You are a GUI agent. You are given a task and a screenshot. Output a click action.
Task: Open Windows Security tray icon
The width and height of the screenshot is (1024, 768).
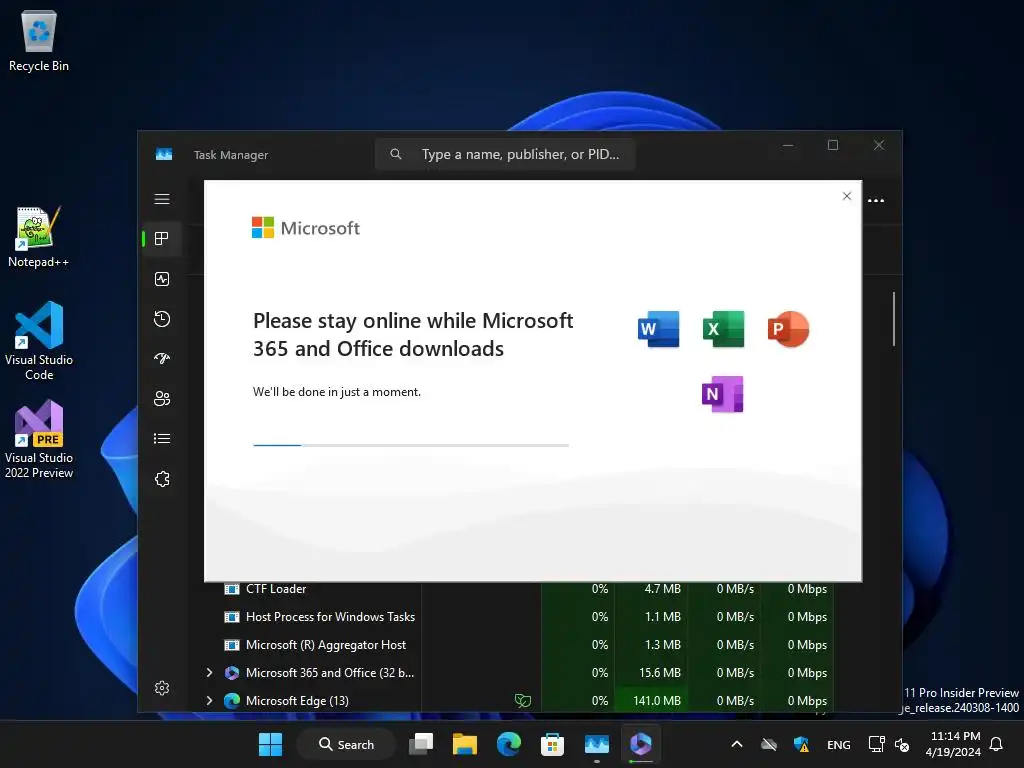[x=801, y=744]
